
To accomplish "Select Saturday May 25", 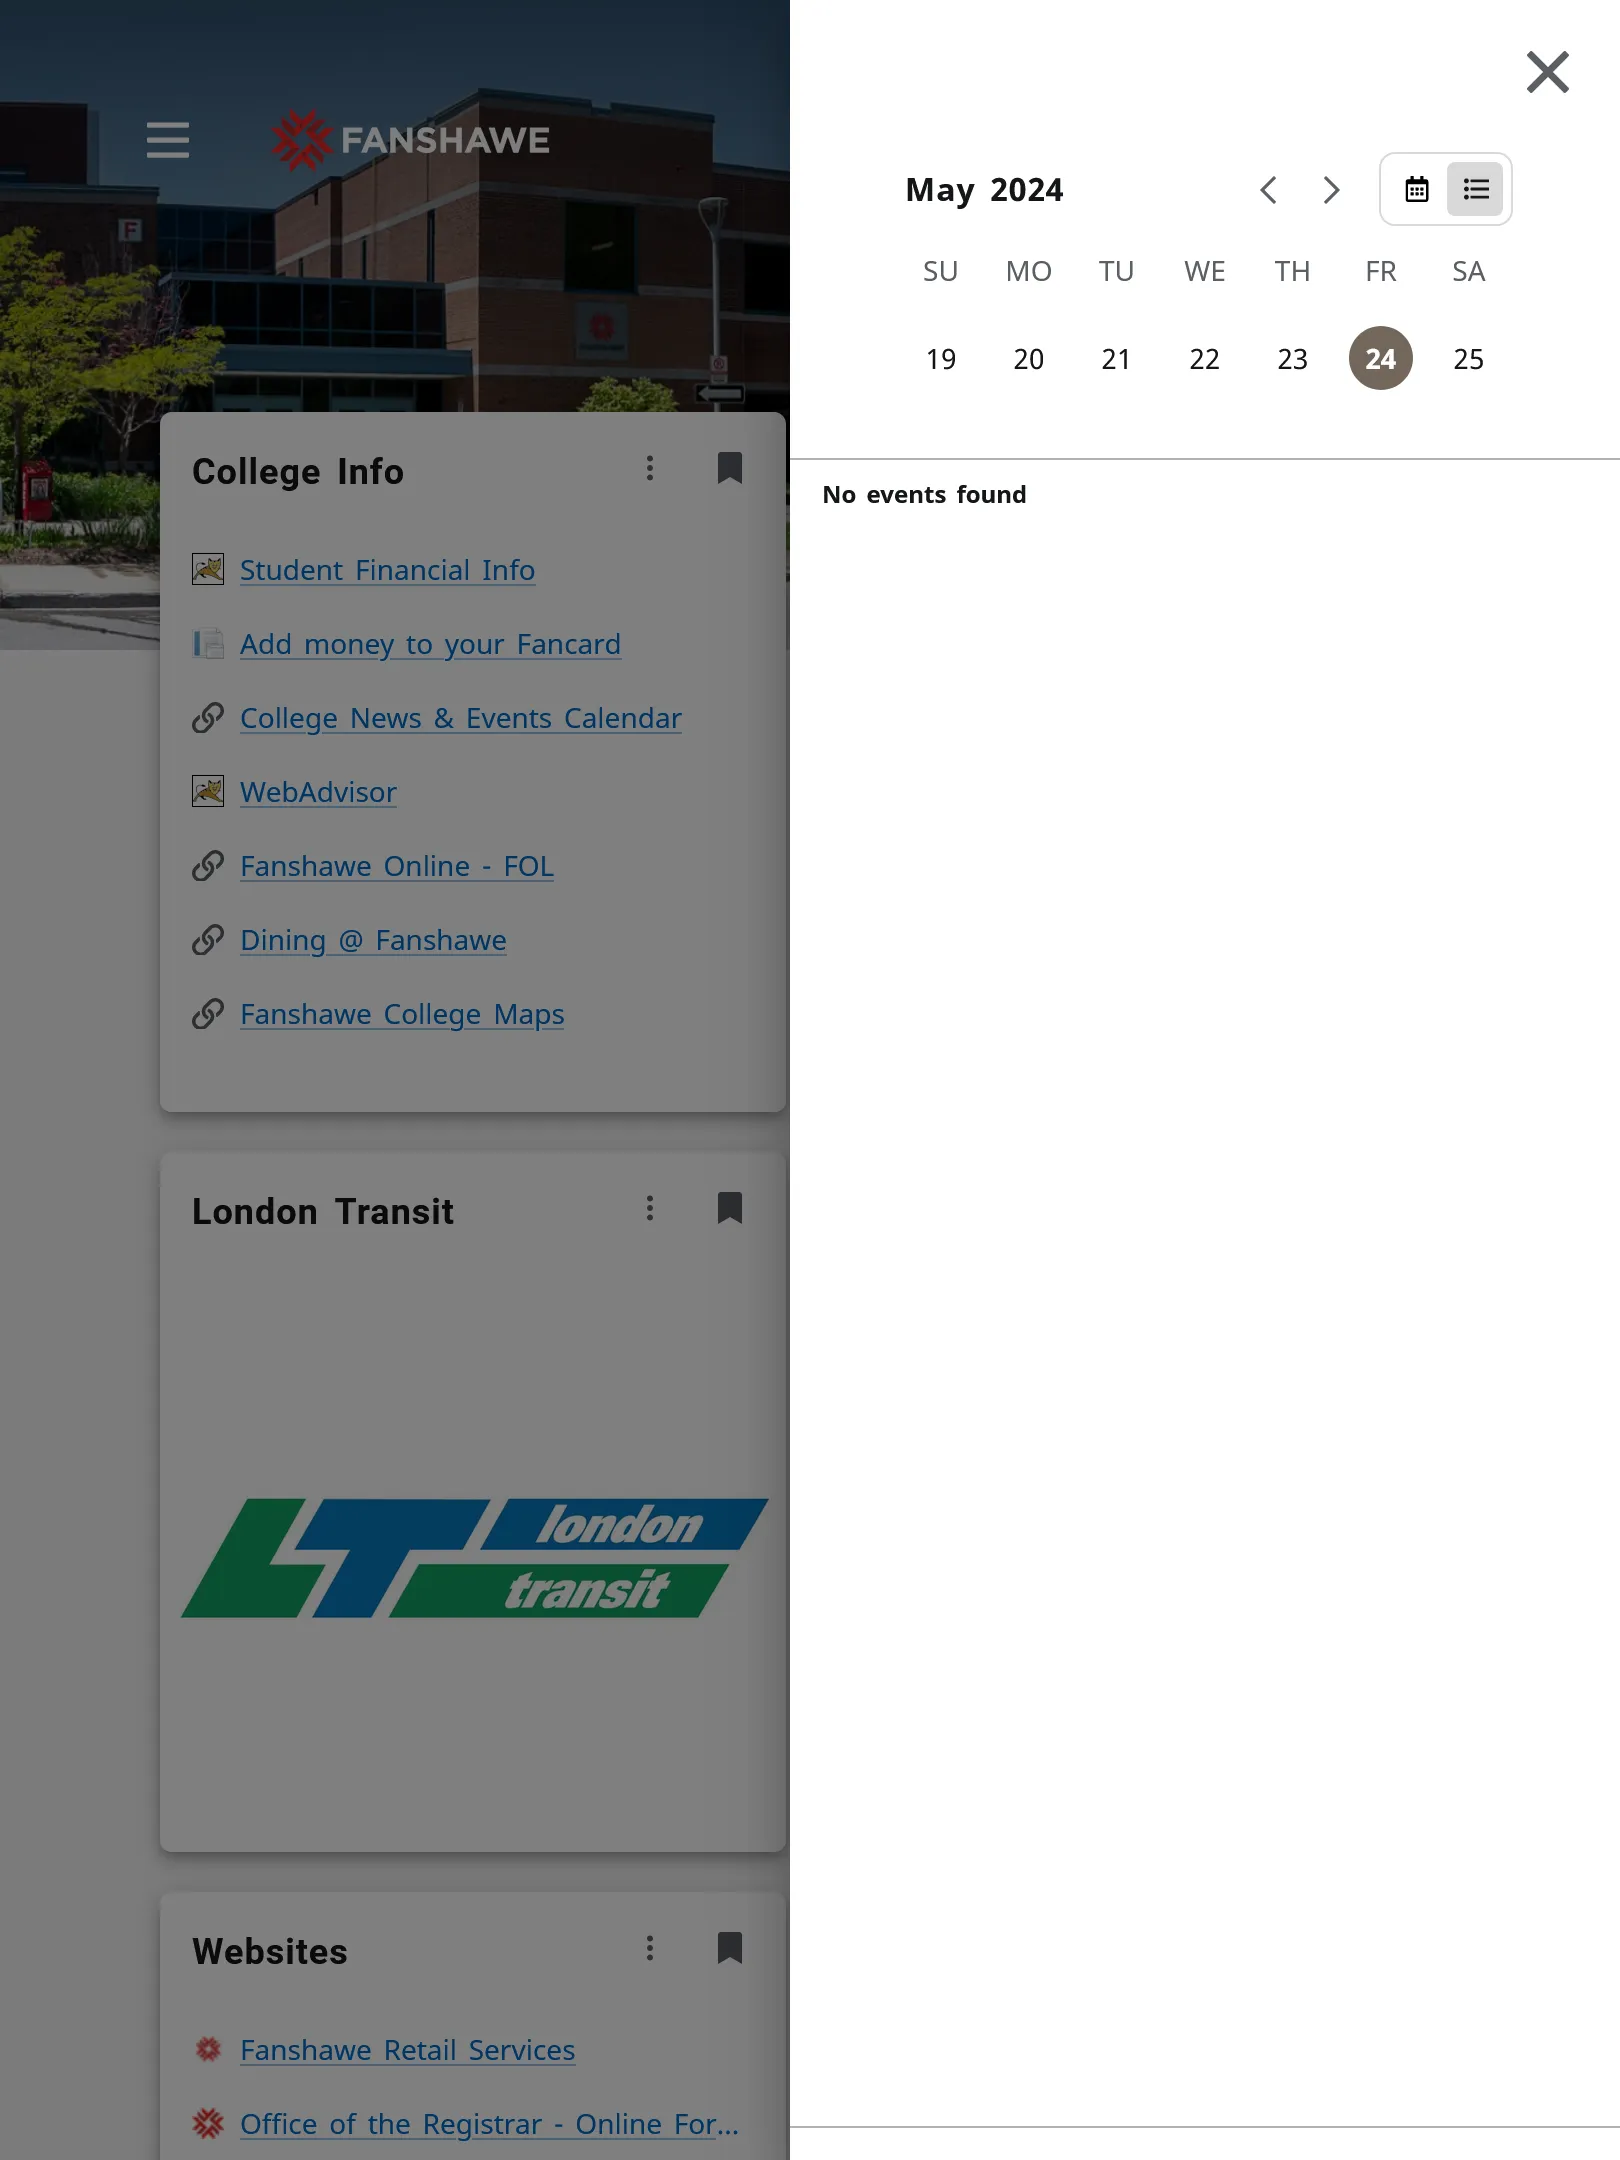I will pyautogui.click(x=1468, y=358).
